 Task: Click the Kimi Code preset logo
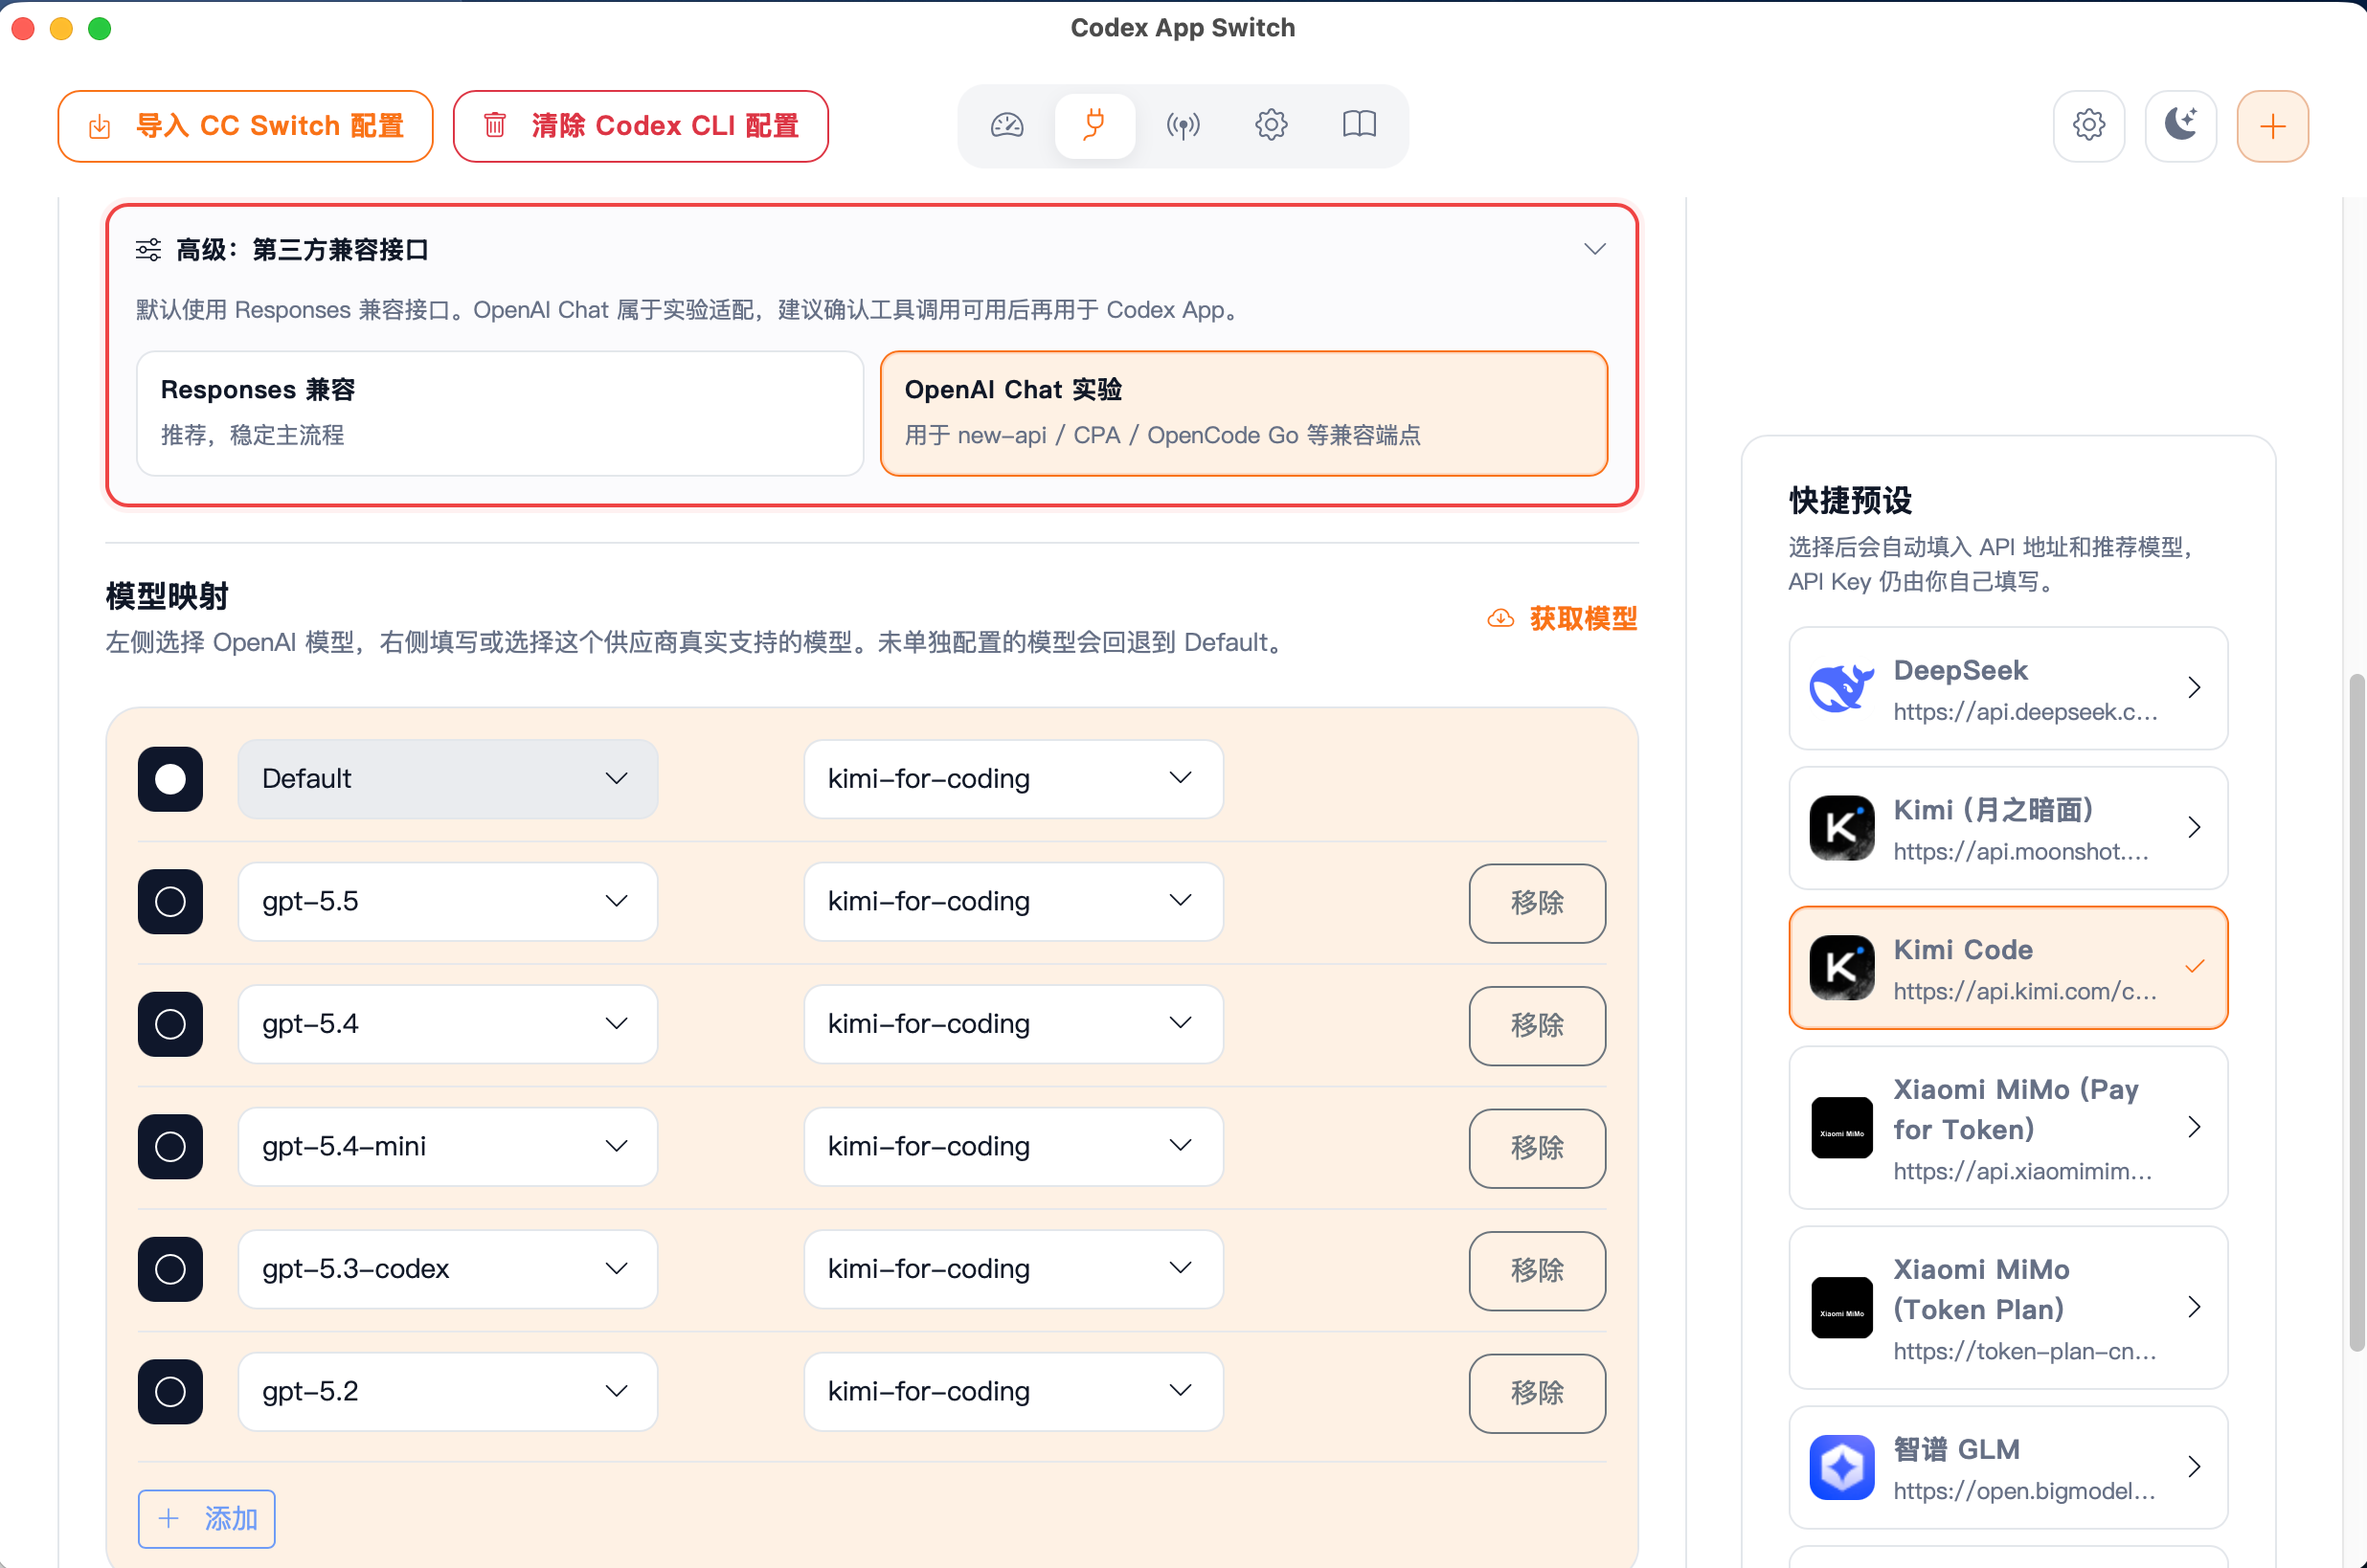click(x=1842, y=968)
